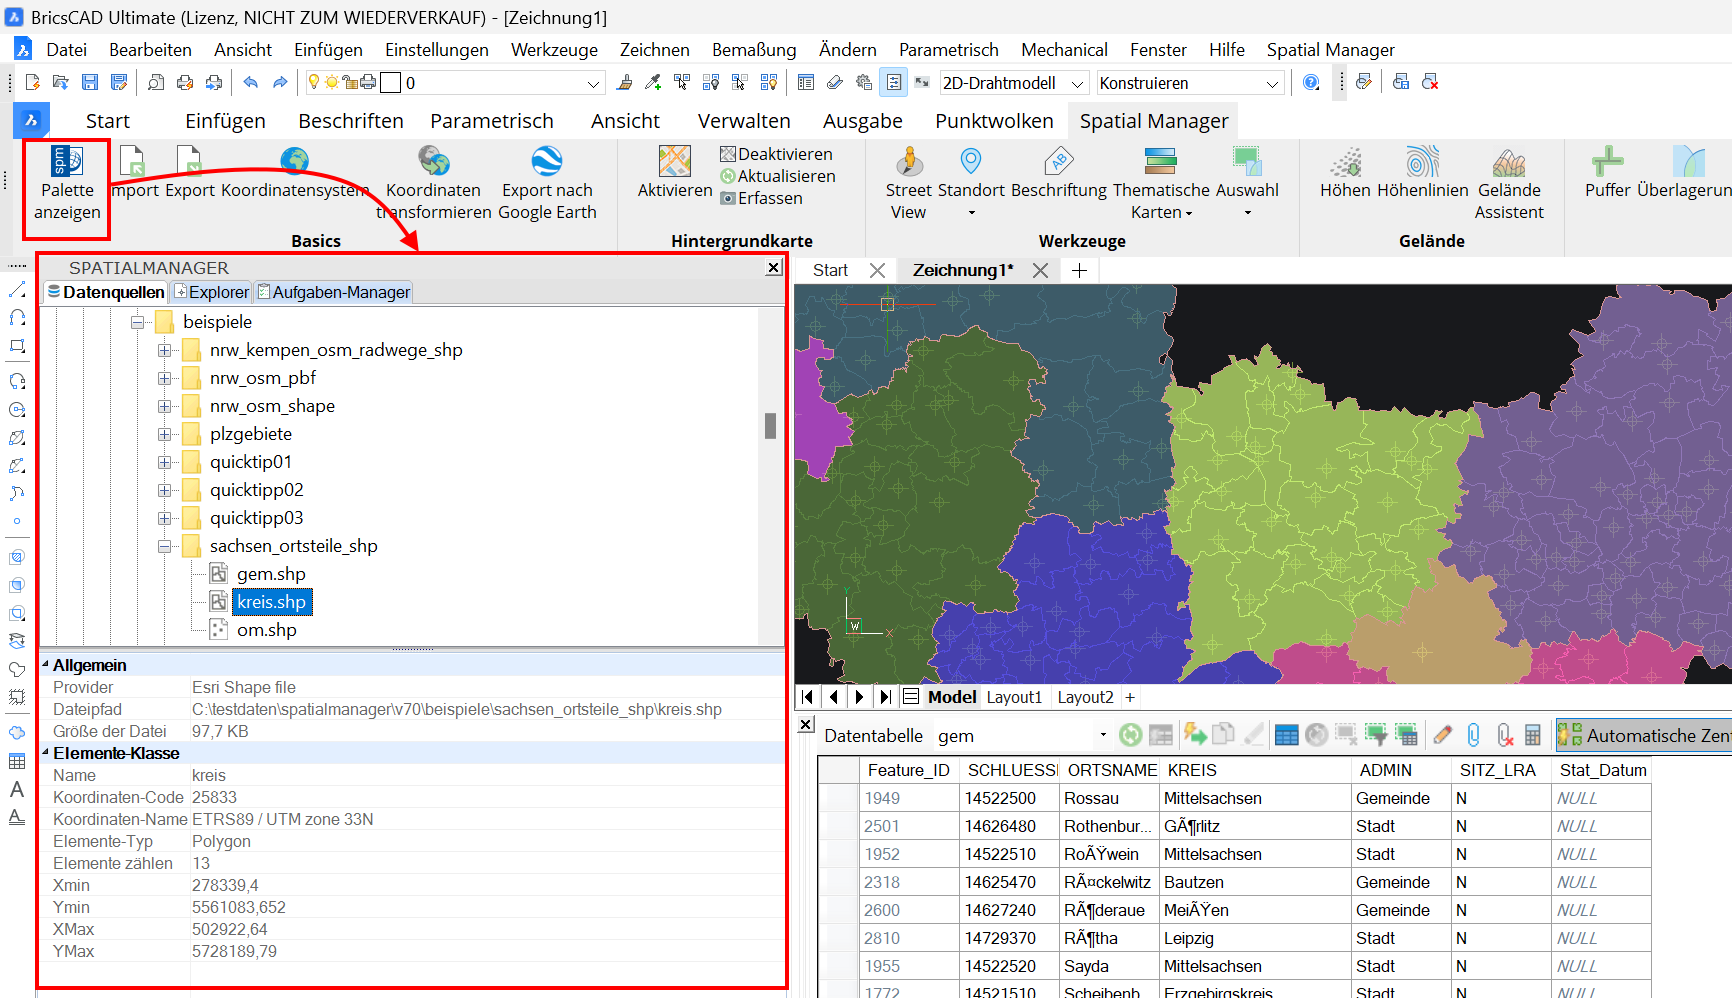Open the Gelände Assistent
Screen dimensions: 1732x998
point(1509,180)
